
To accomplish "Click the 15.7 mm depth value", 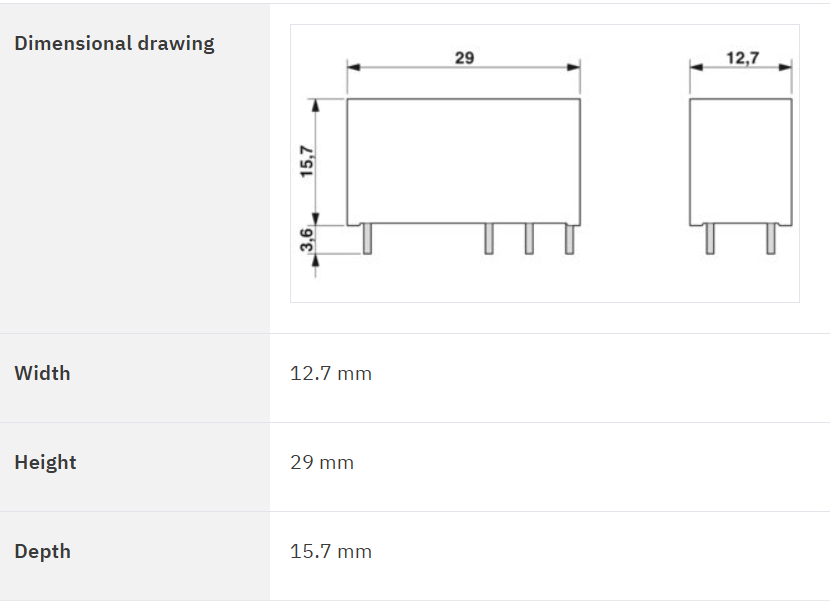I will (331, 551).
